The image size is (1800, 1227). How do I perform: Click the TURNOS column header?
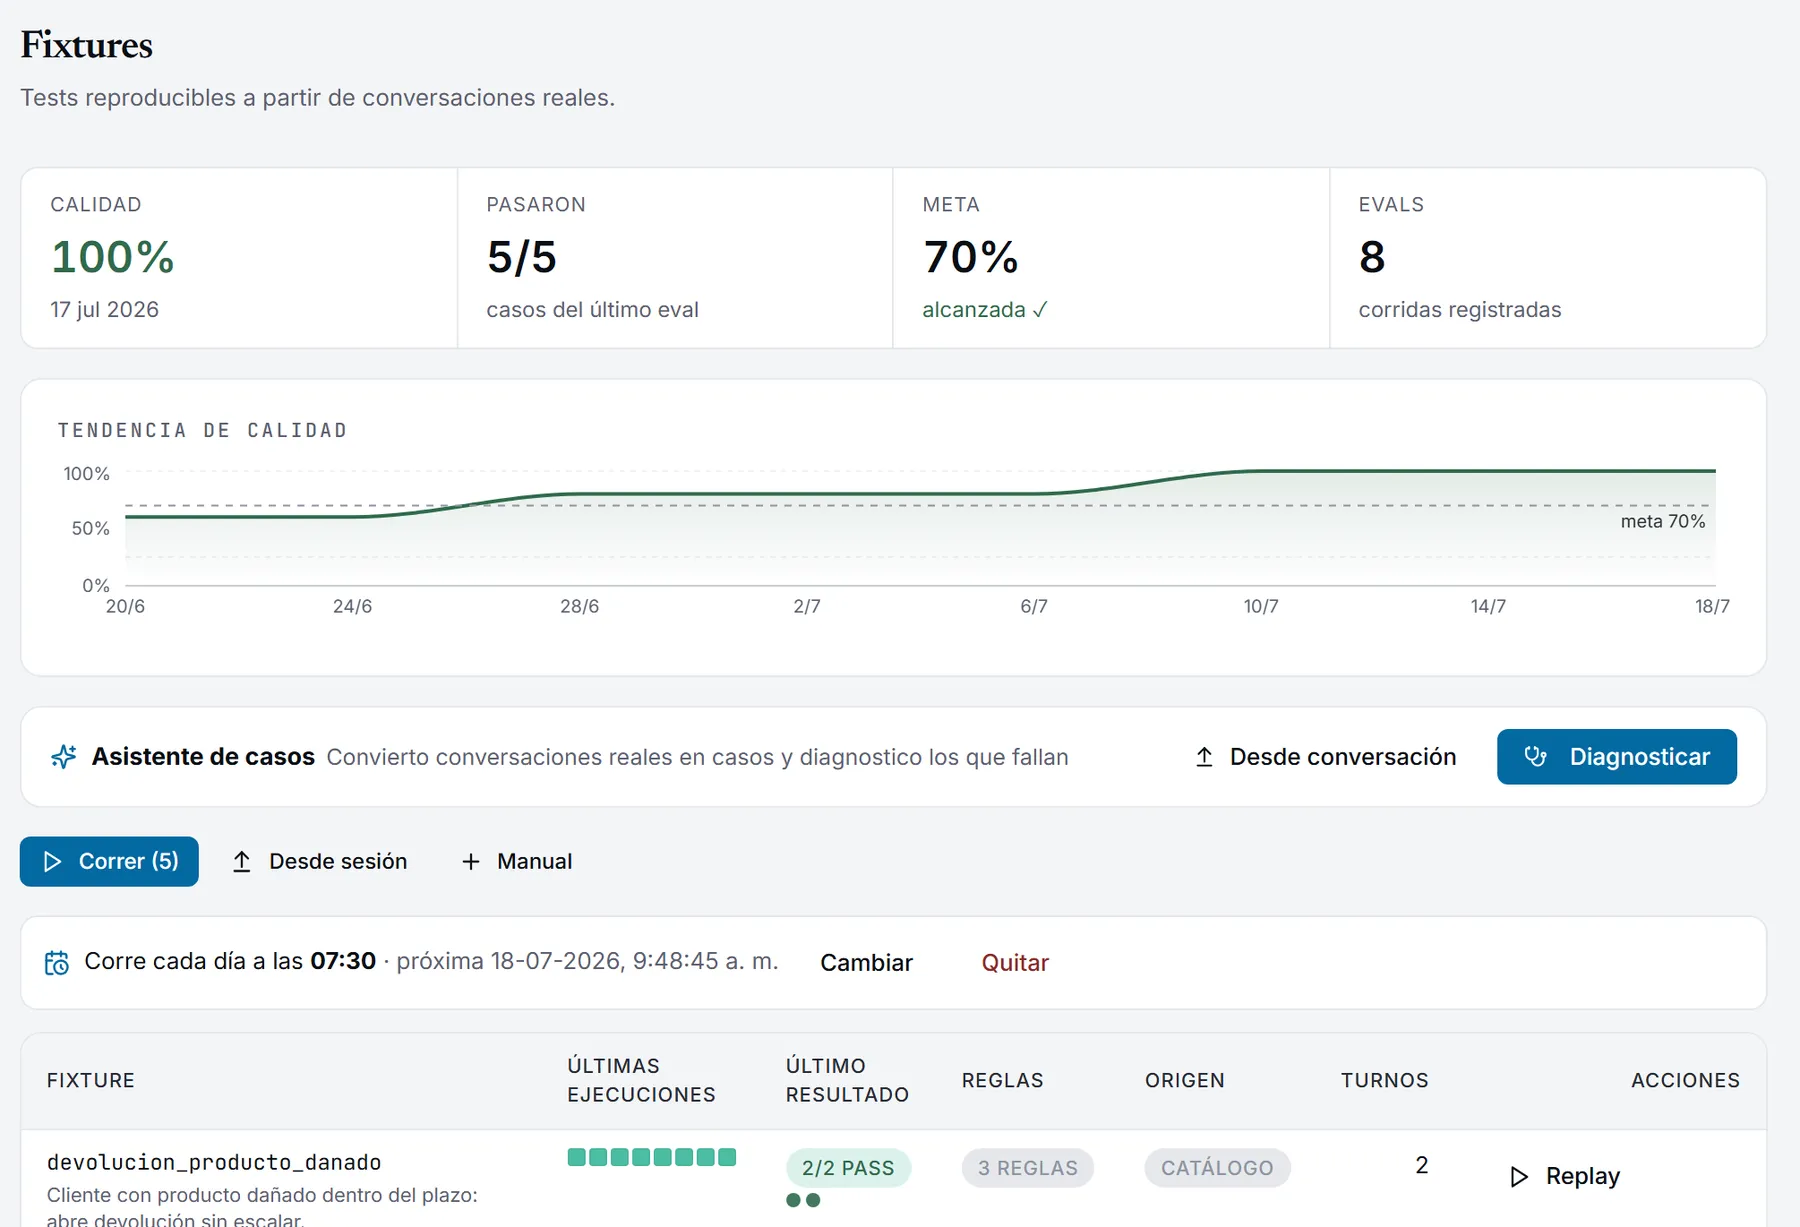coord(1384,1080)
